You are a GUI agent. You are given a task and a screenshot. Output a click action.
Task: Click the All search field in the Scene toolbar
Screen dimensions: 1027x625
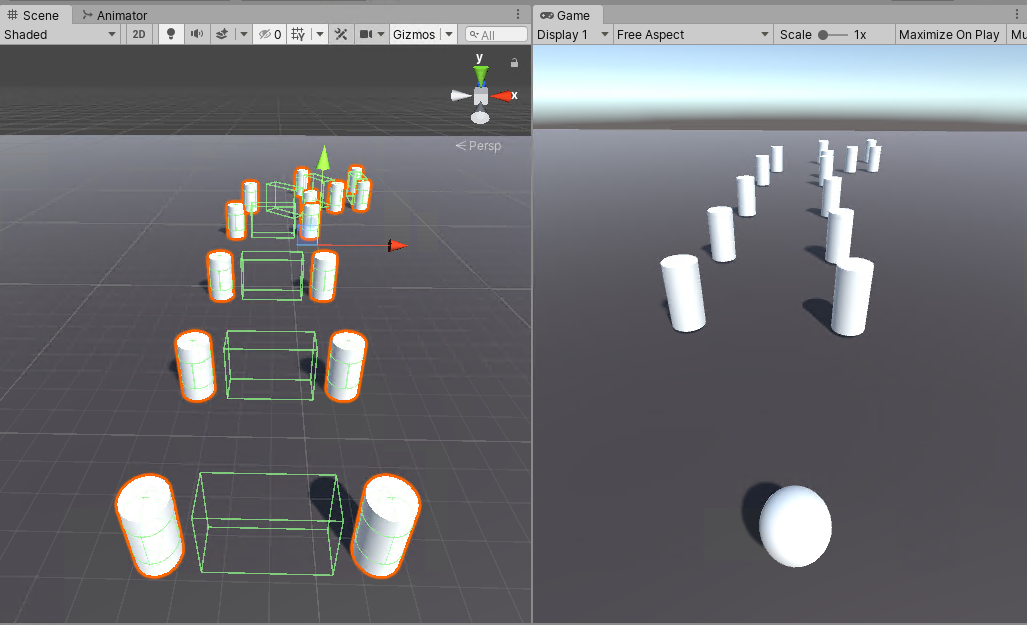pyautogui.click(x=496, y=33)
